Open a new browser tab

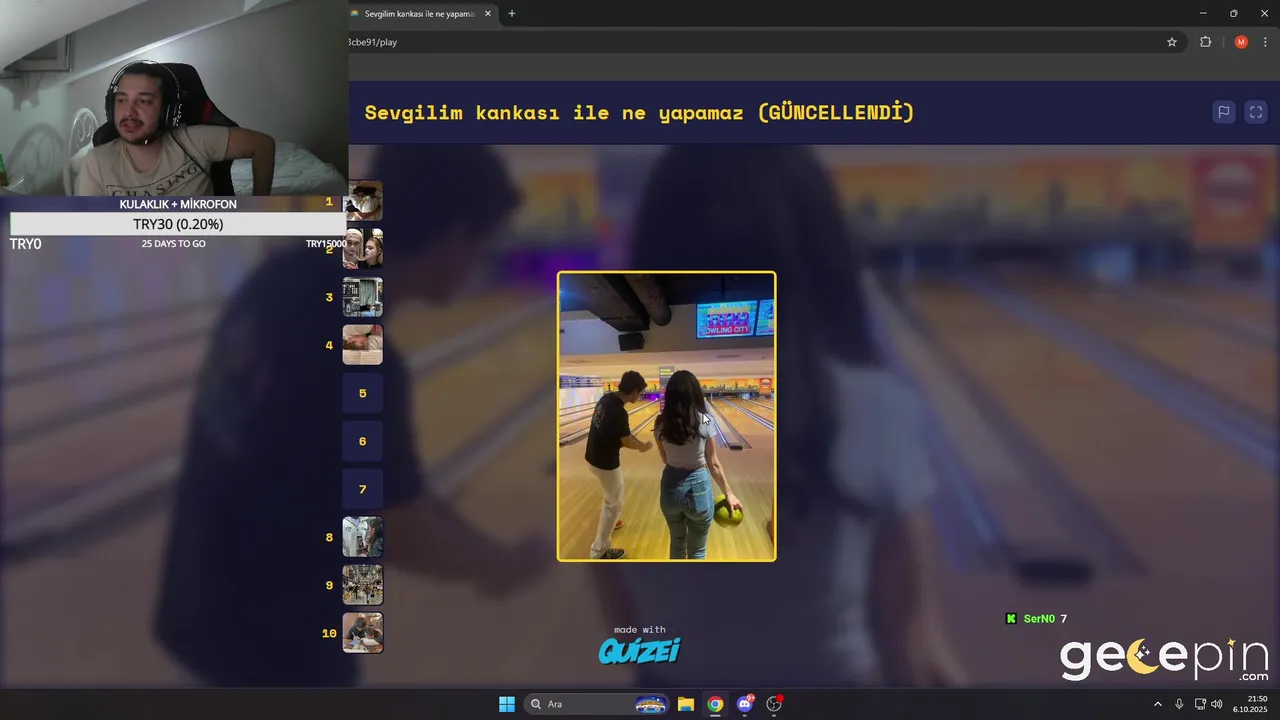coord(512,14)
